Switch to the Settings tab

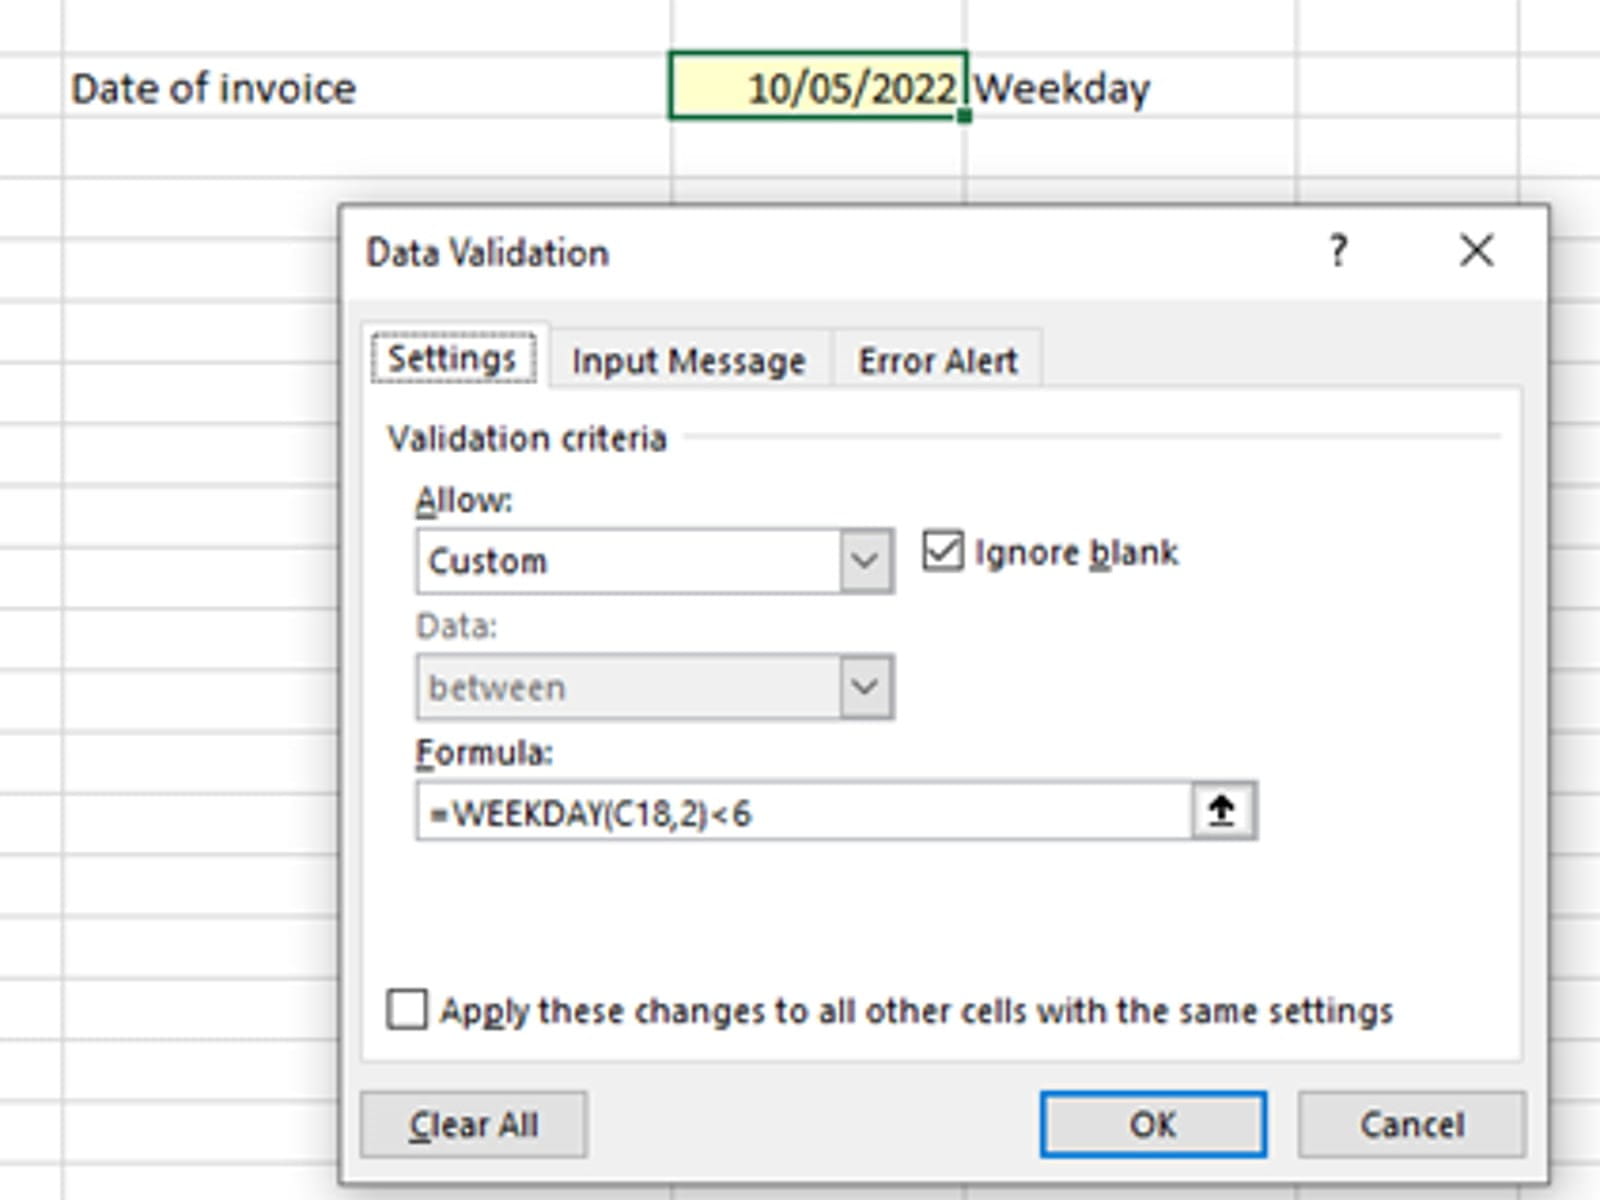(x=452, y=359)
